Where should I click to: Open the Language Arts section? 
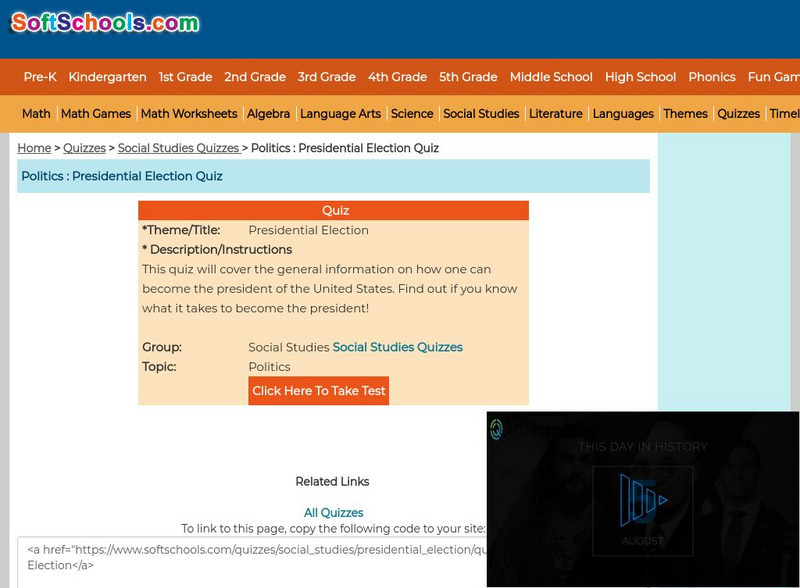pyautogui.click(x=339, y=114)
